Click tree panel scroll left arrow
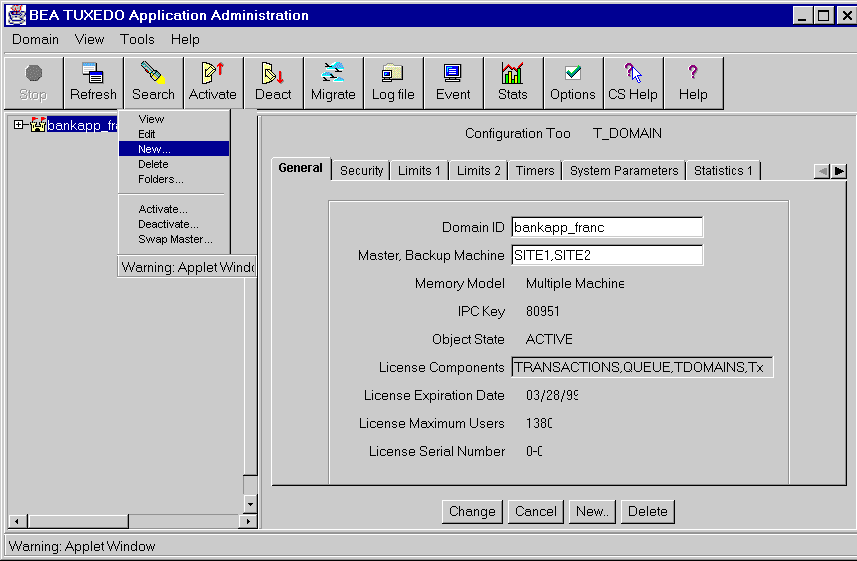This screenshot has height=561, width=857. pos(17,521)
